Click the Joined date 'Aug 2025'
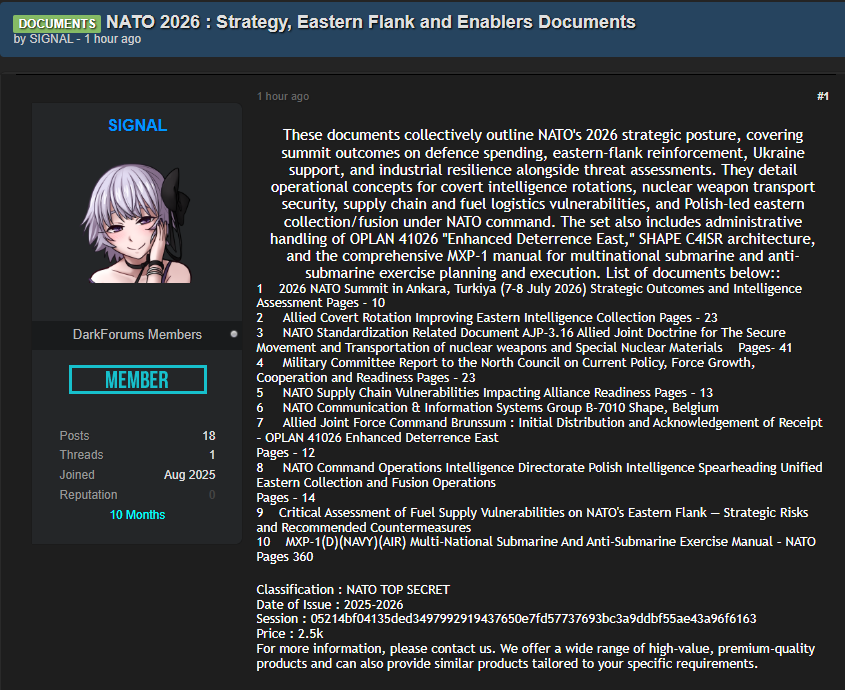Image resolution: width=845 pixels, height=690 pixels. tap(190, 475)
